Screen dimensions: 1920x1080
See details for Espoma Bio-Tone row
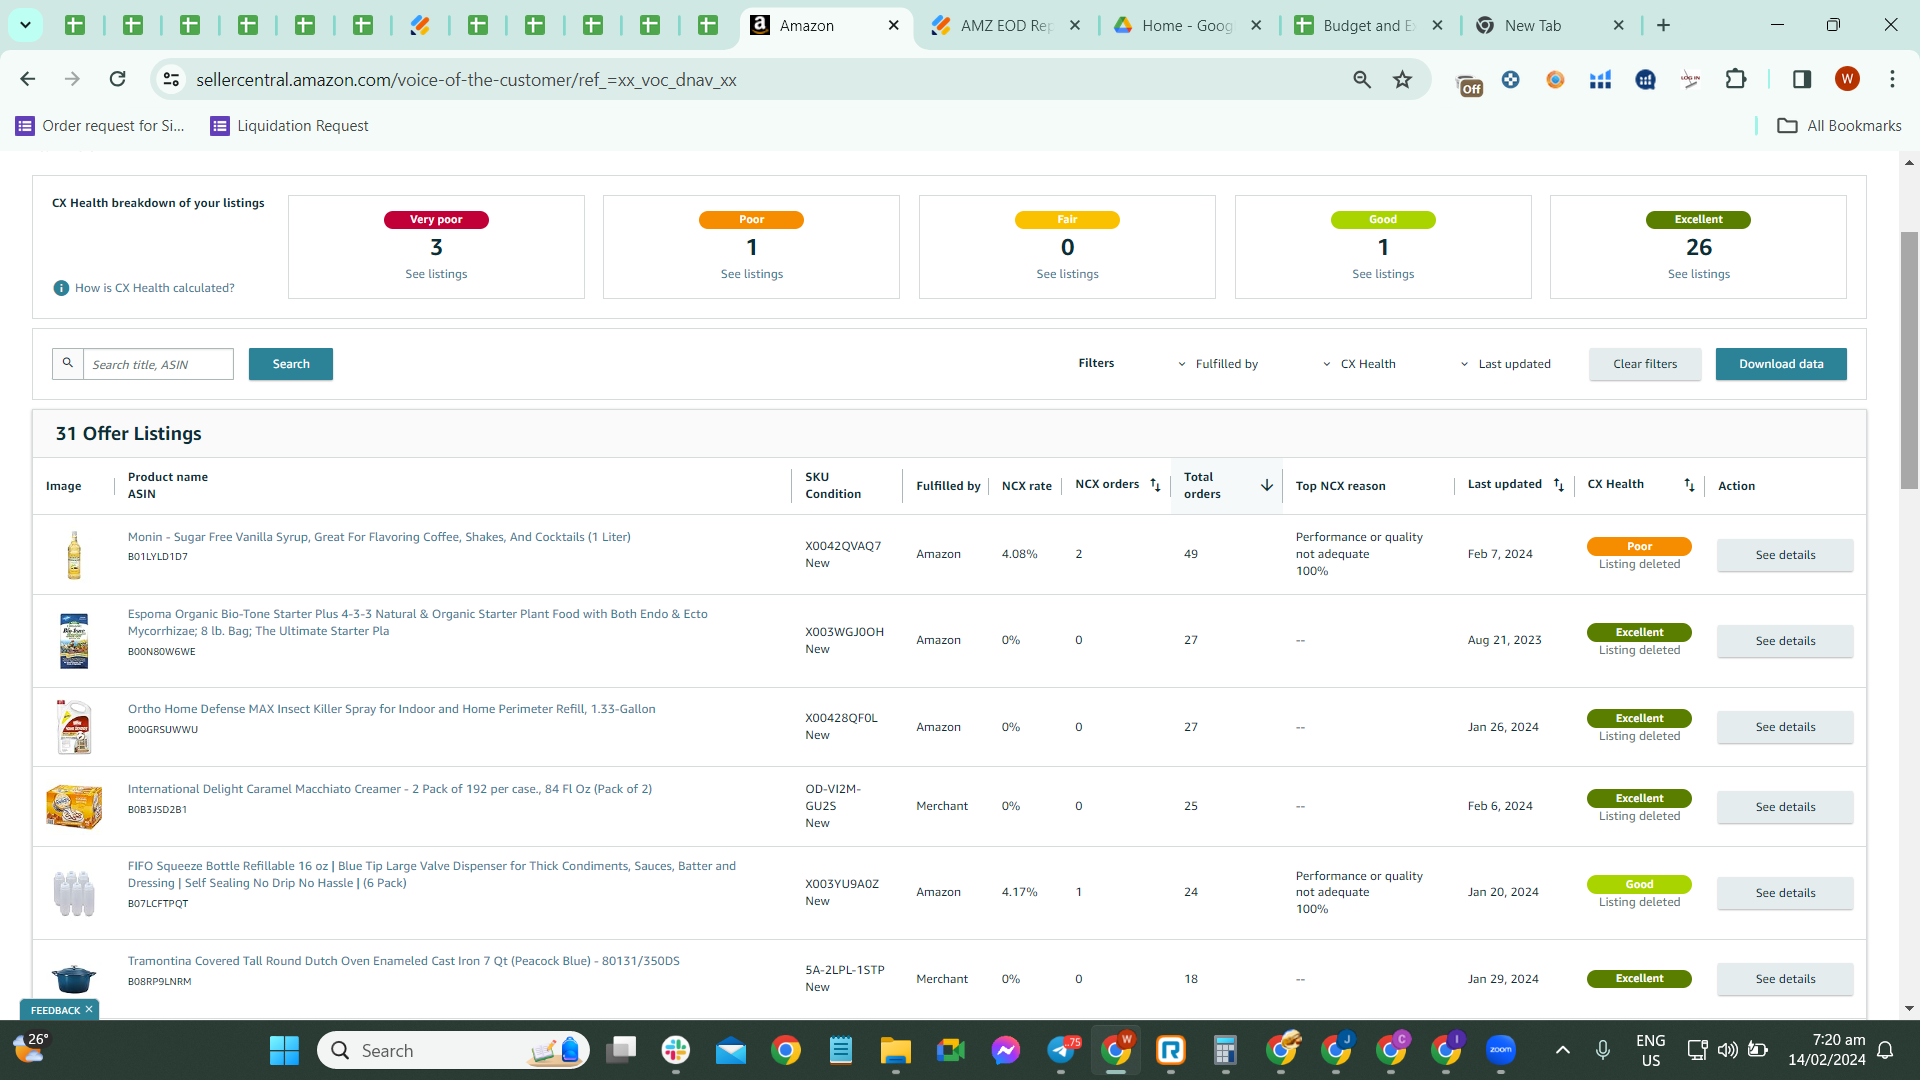pos(1785,641)
